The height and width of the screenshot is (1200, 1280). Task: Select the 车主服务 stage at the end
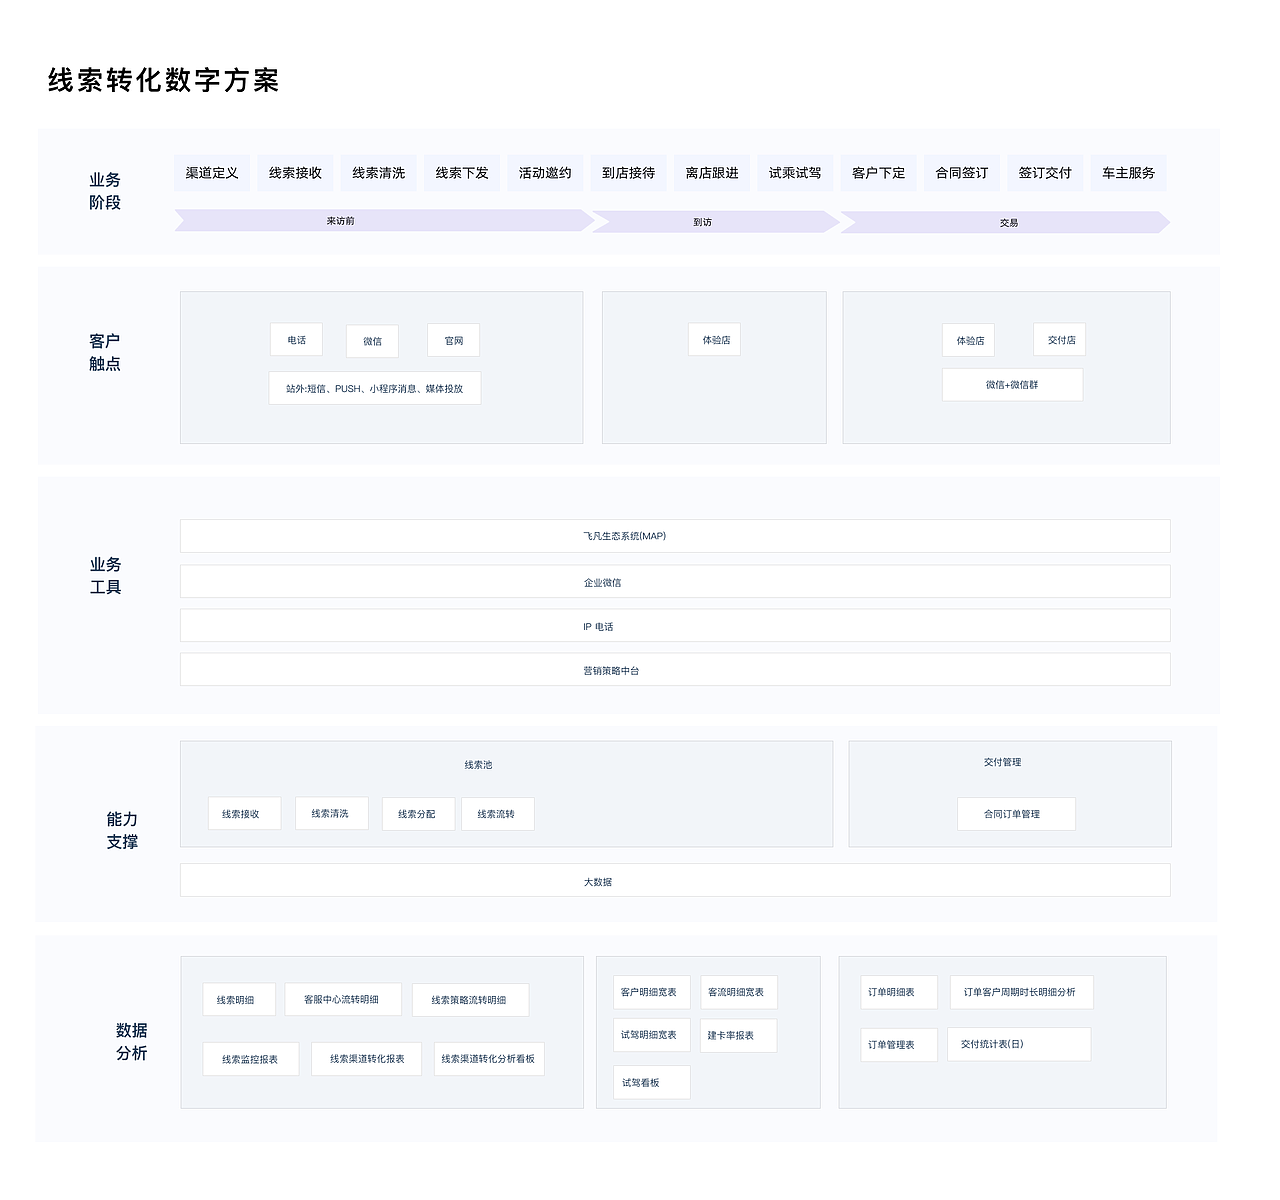1128,172
